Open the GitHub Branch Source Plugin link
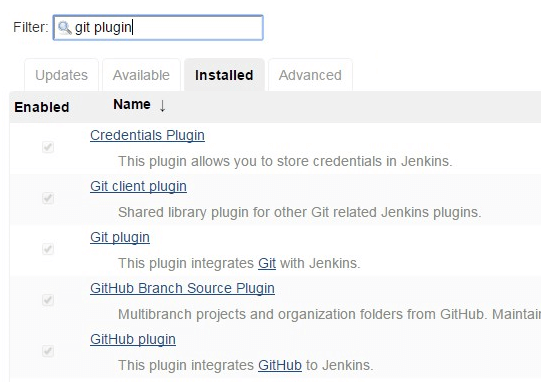 tap(182, 288)
